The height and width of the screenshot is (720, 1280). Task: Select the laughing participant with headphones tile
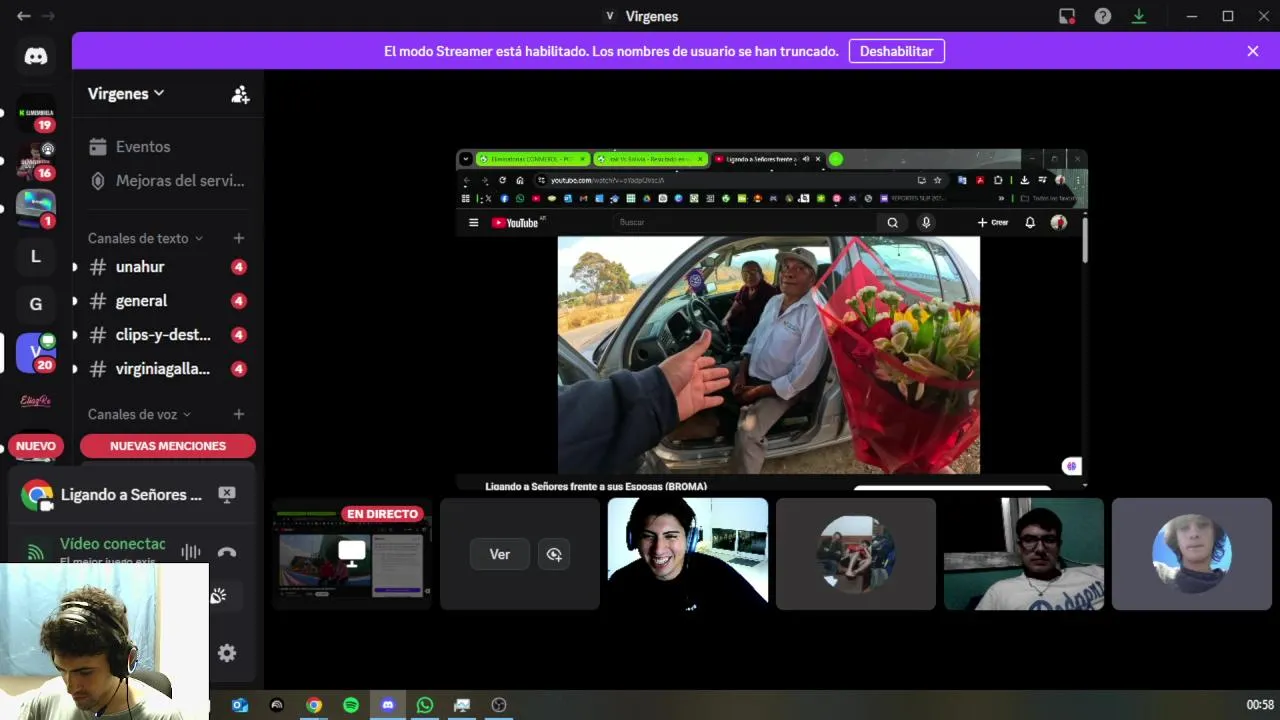[x=688, y=554]
